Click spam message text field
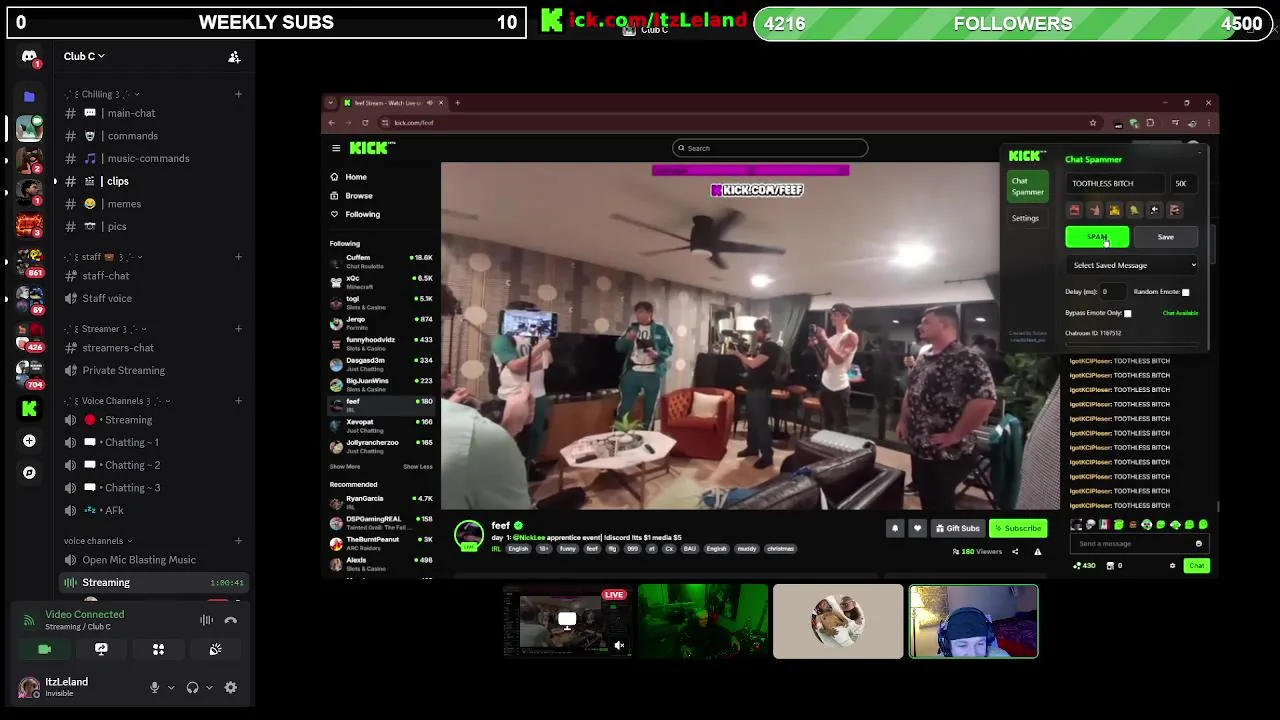The height and width of the screenshot is (720, 1280). (1117, 184)
